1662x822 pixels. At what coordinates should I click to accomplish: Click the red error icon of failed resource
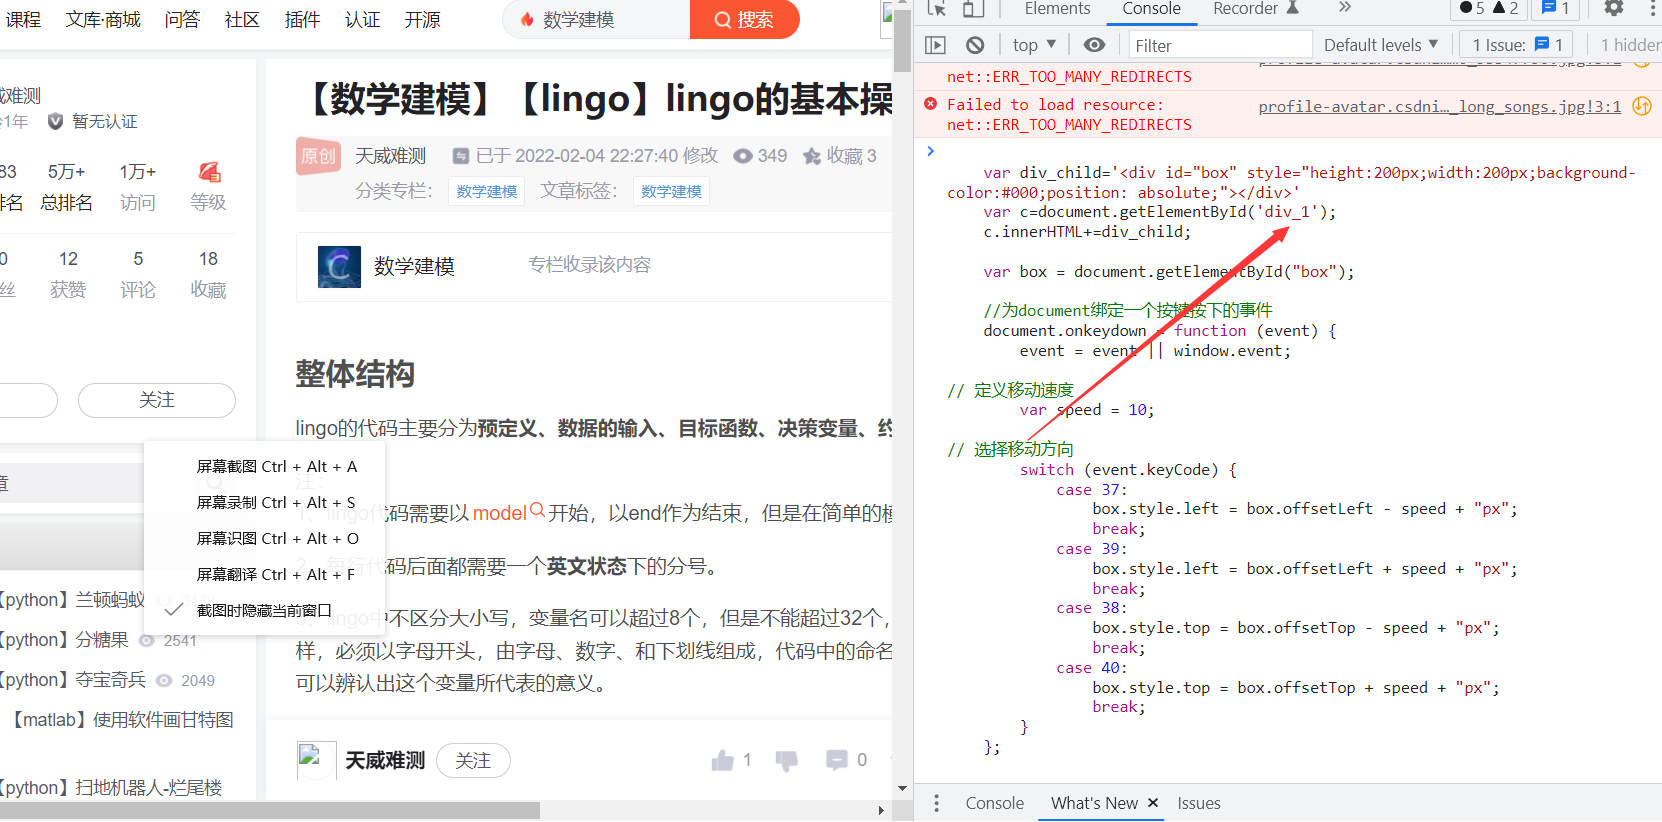(931, 104)
